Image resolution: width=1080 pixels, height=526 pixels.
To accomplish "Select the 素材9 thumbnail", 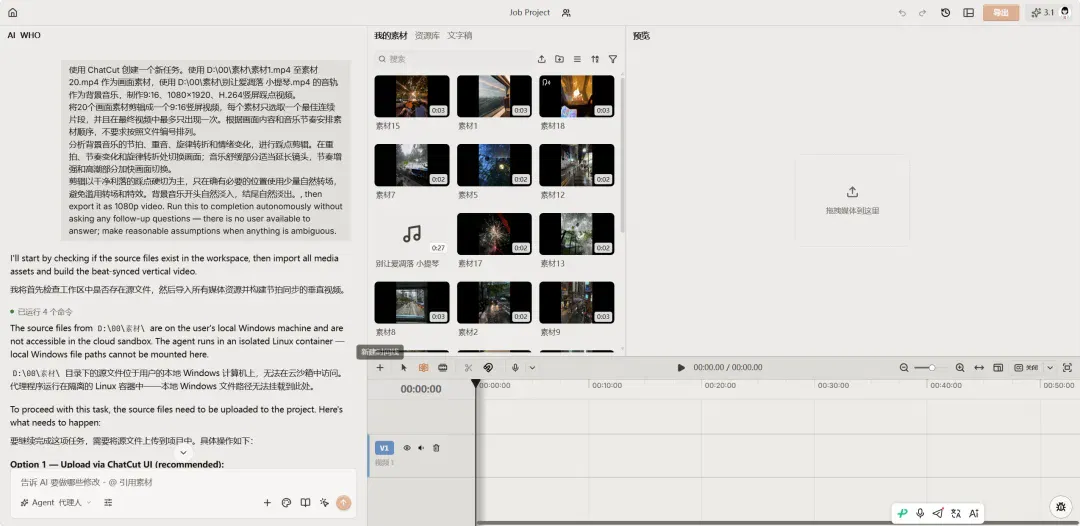I will point(577,303).
